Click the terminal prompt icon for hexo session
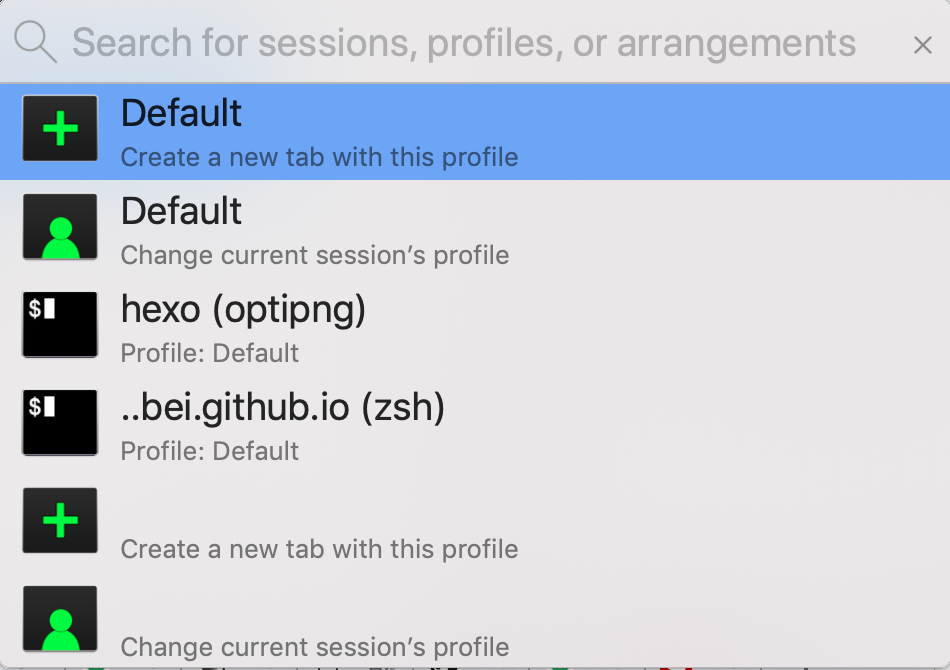950x670 pixels. pyautogui.click(x=60, y=325)
